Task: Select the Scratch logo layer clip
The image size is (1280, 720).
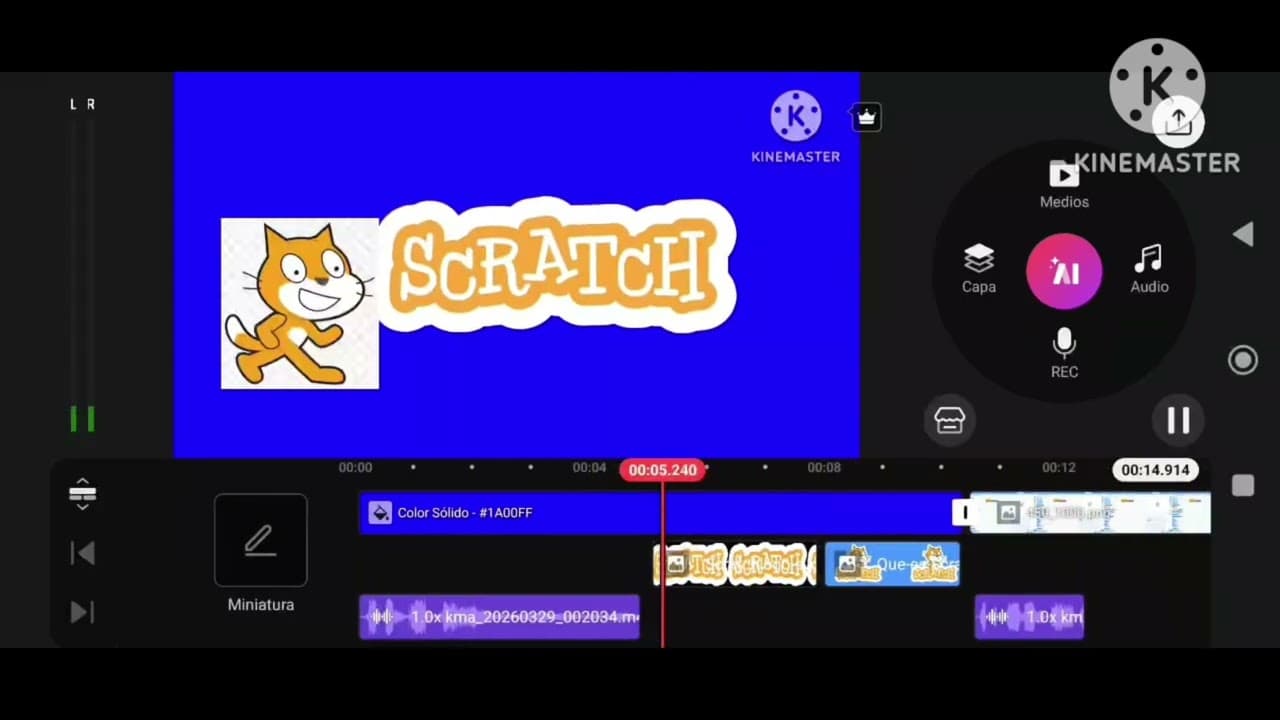Action: [x=735, y=565]
